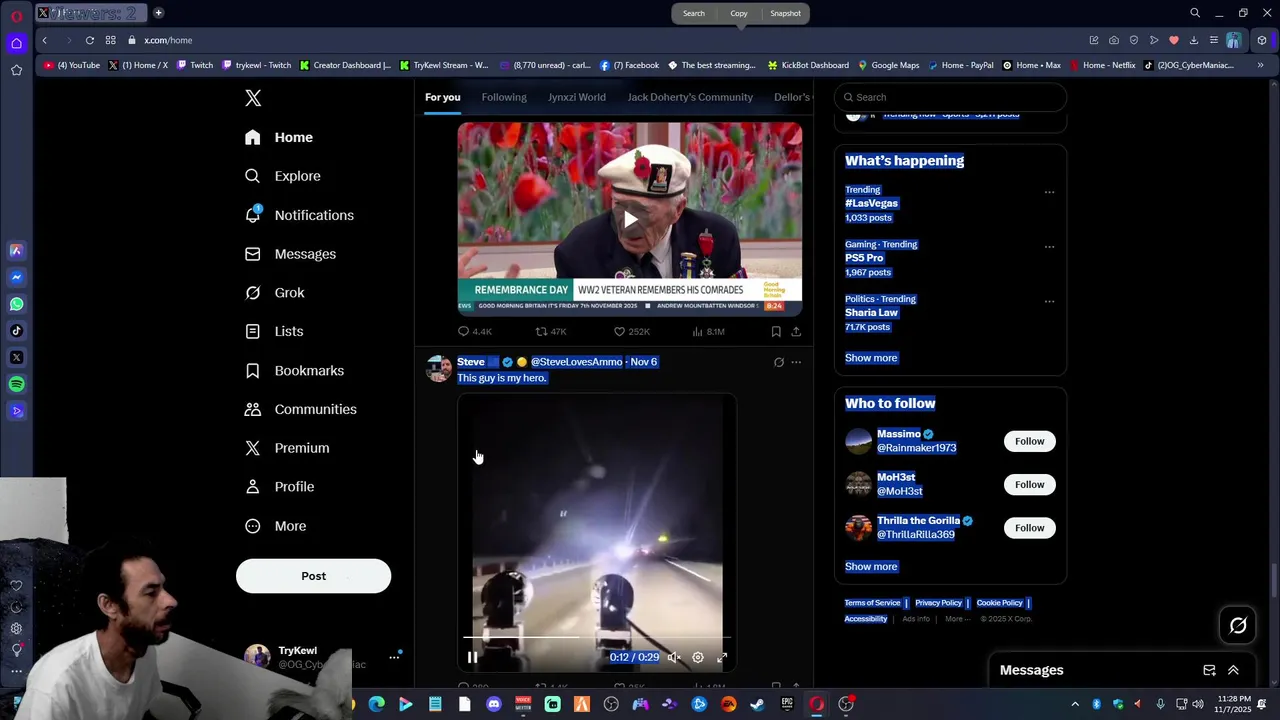The image size is (1280, 720).
Task: Open Communities in the sidebar
Action: 301,409
